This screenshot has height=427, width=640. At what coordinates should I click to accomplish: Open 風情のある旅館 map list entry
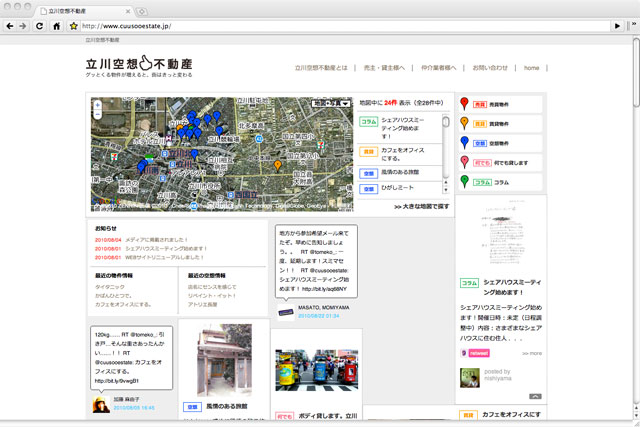400,173
